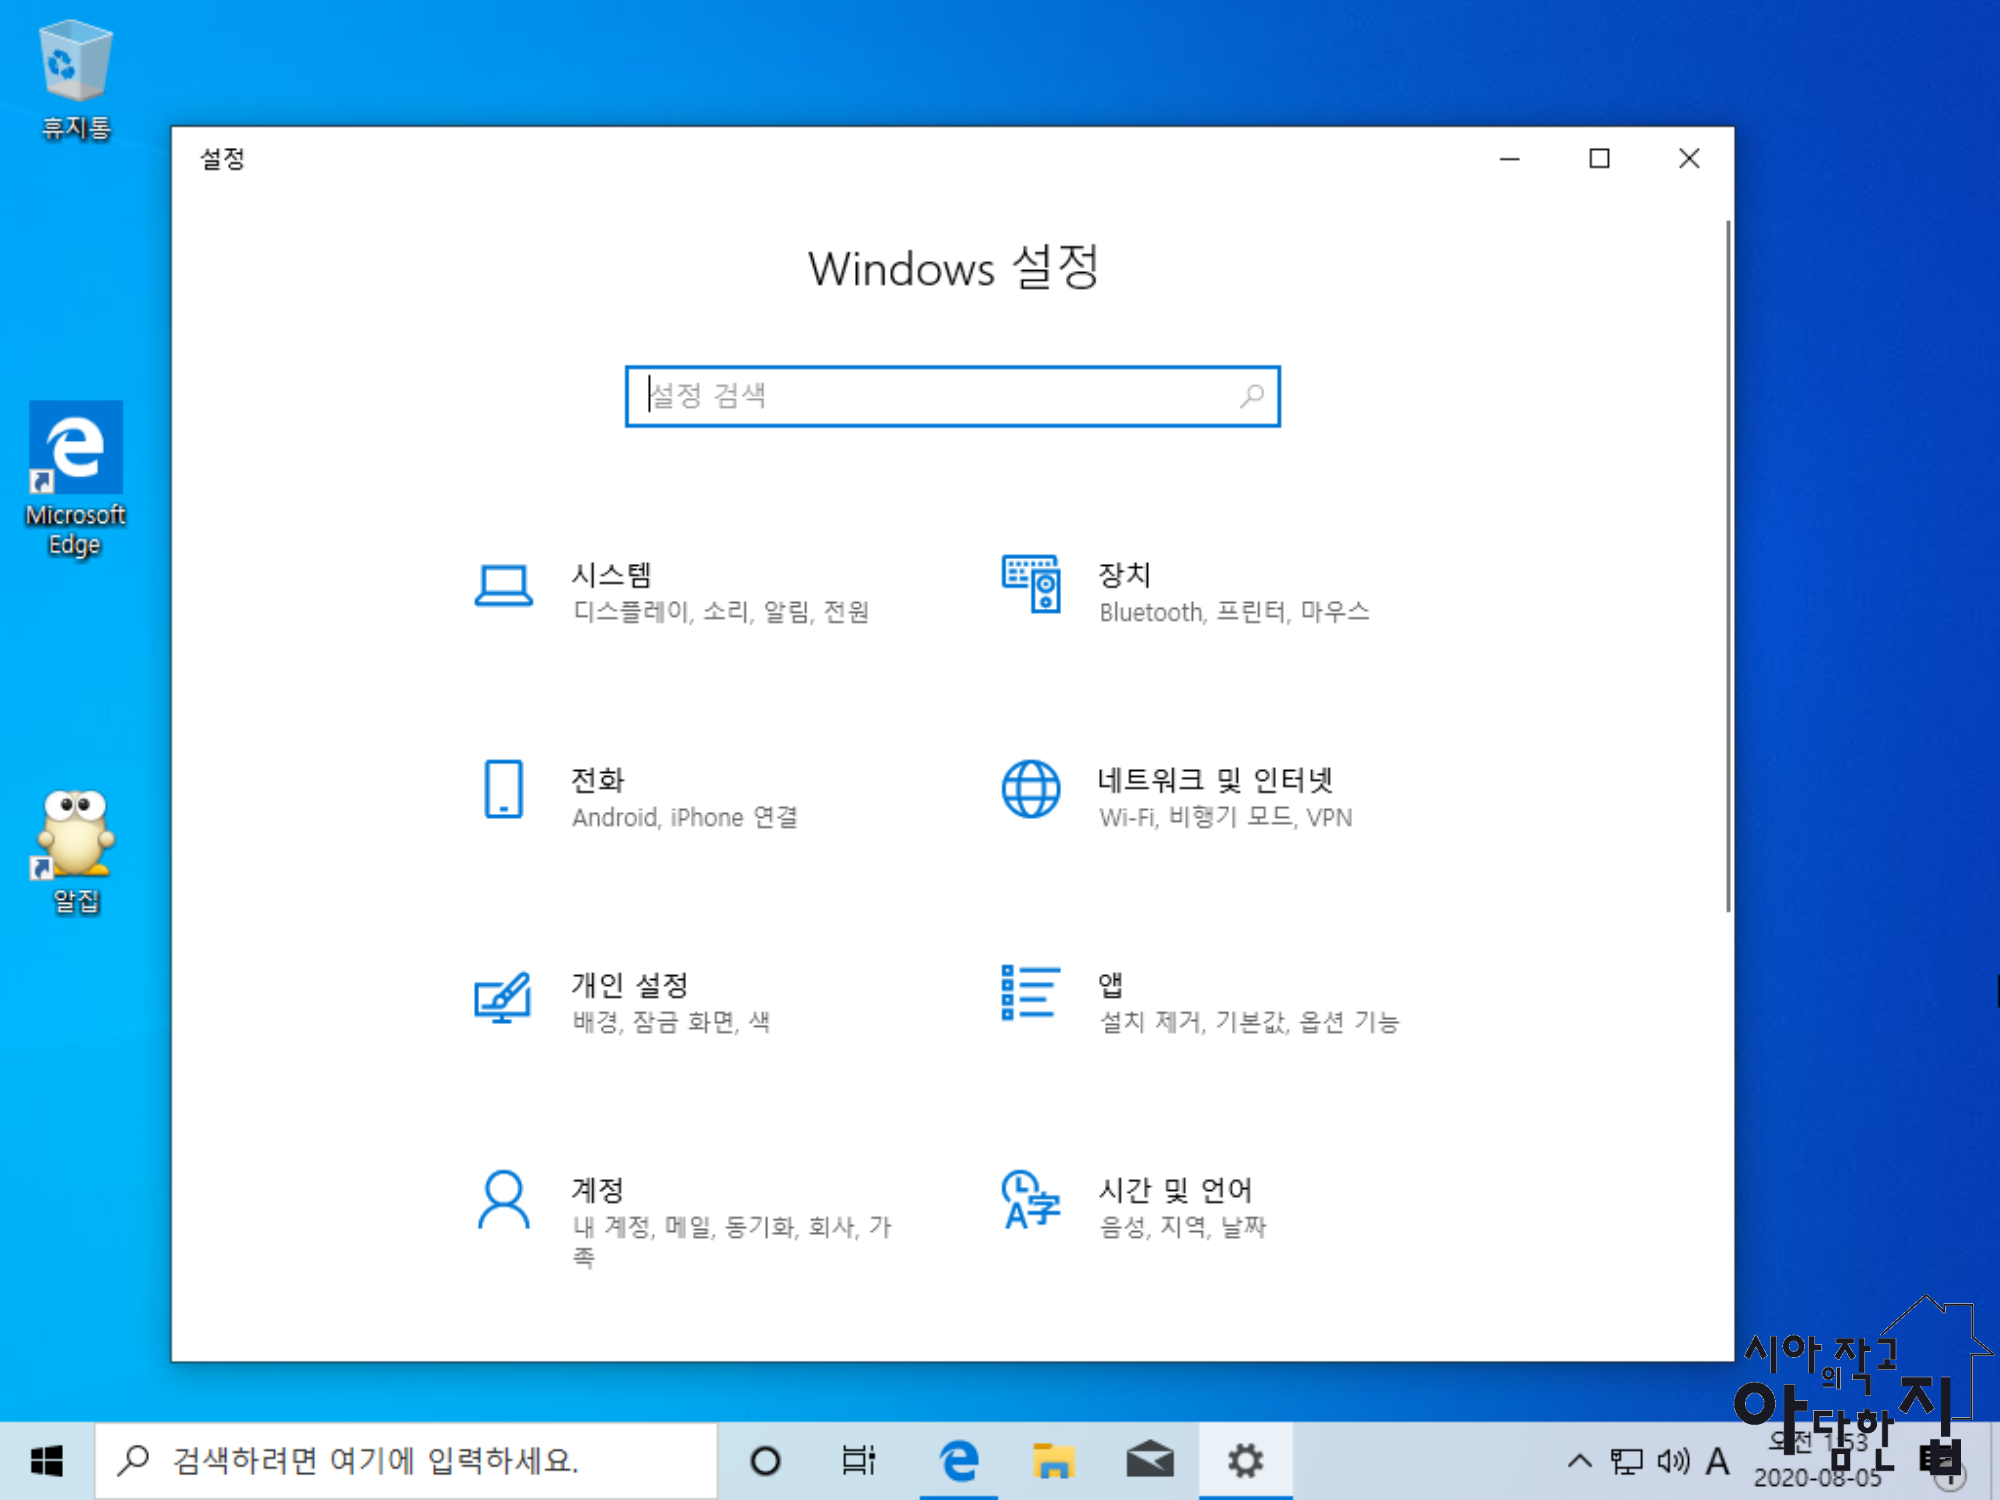Open the Windows Start menu

[46, 1461]
